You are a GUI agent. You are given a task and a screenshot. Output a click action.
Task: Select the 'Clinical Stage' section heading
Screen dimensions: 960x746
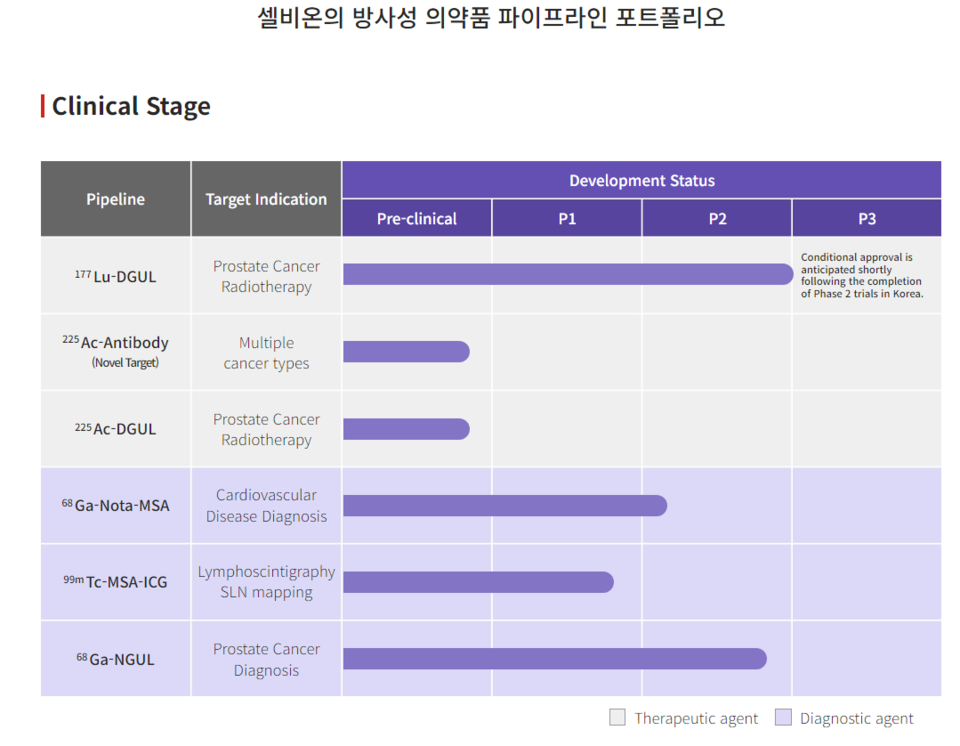(131, 106)
